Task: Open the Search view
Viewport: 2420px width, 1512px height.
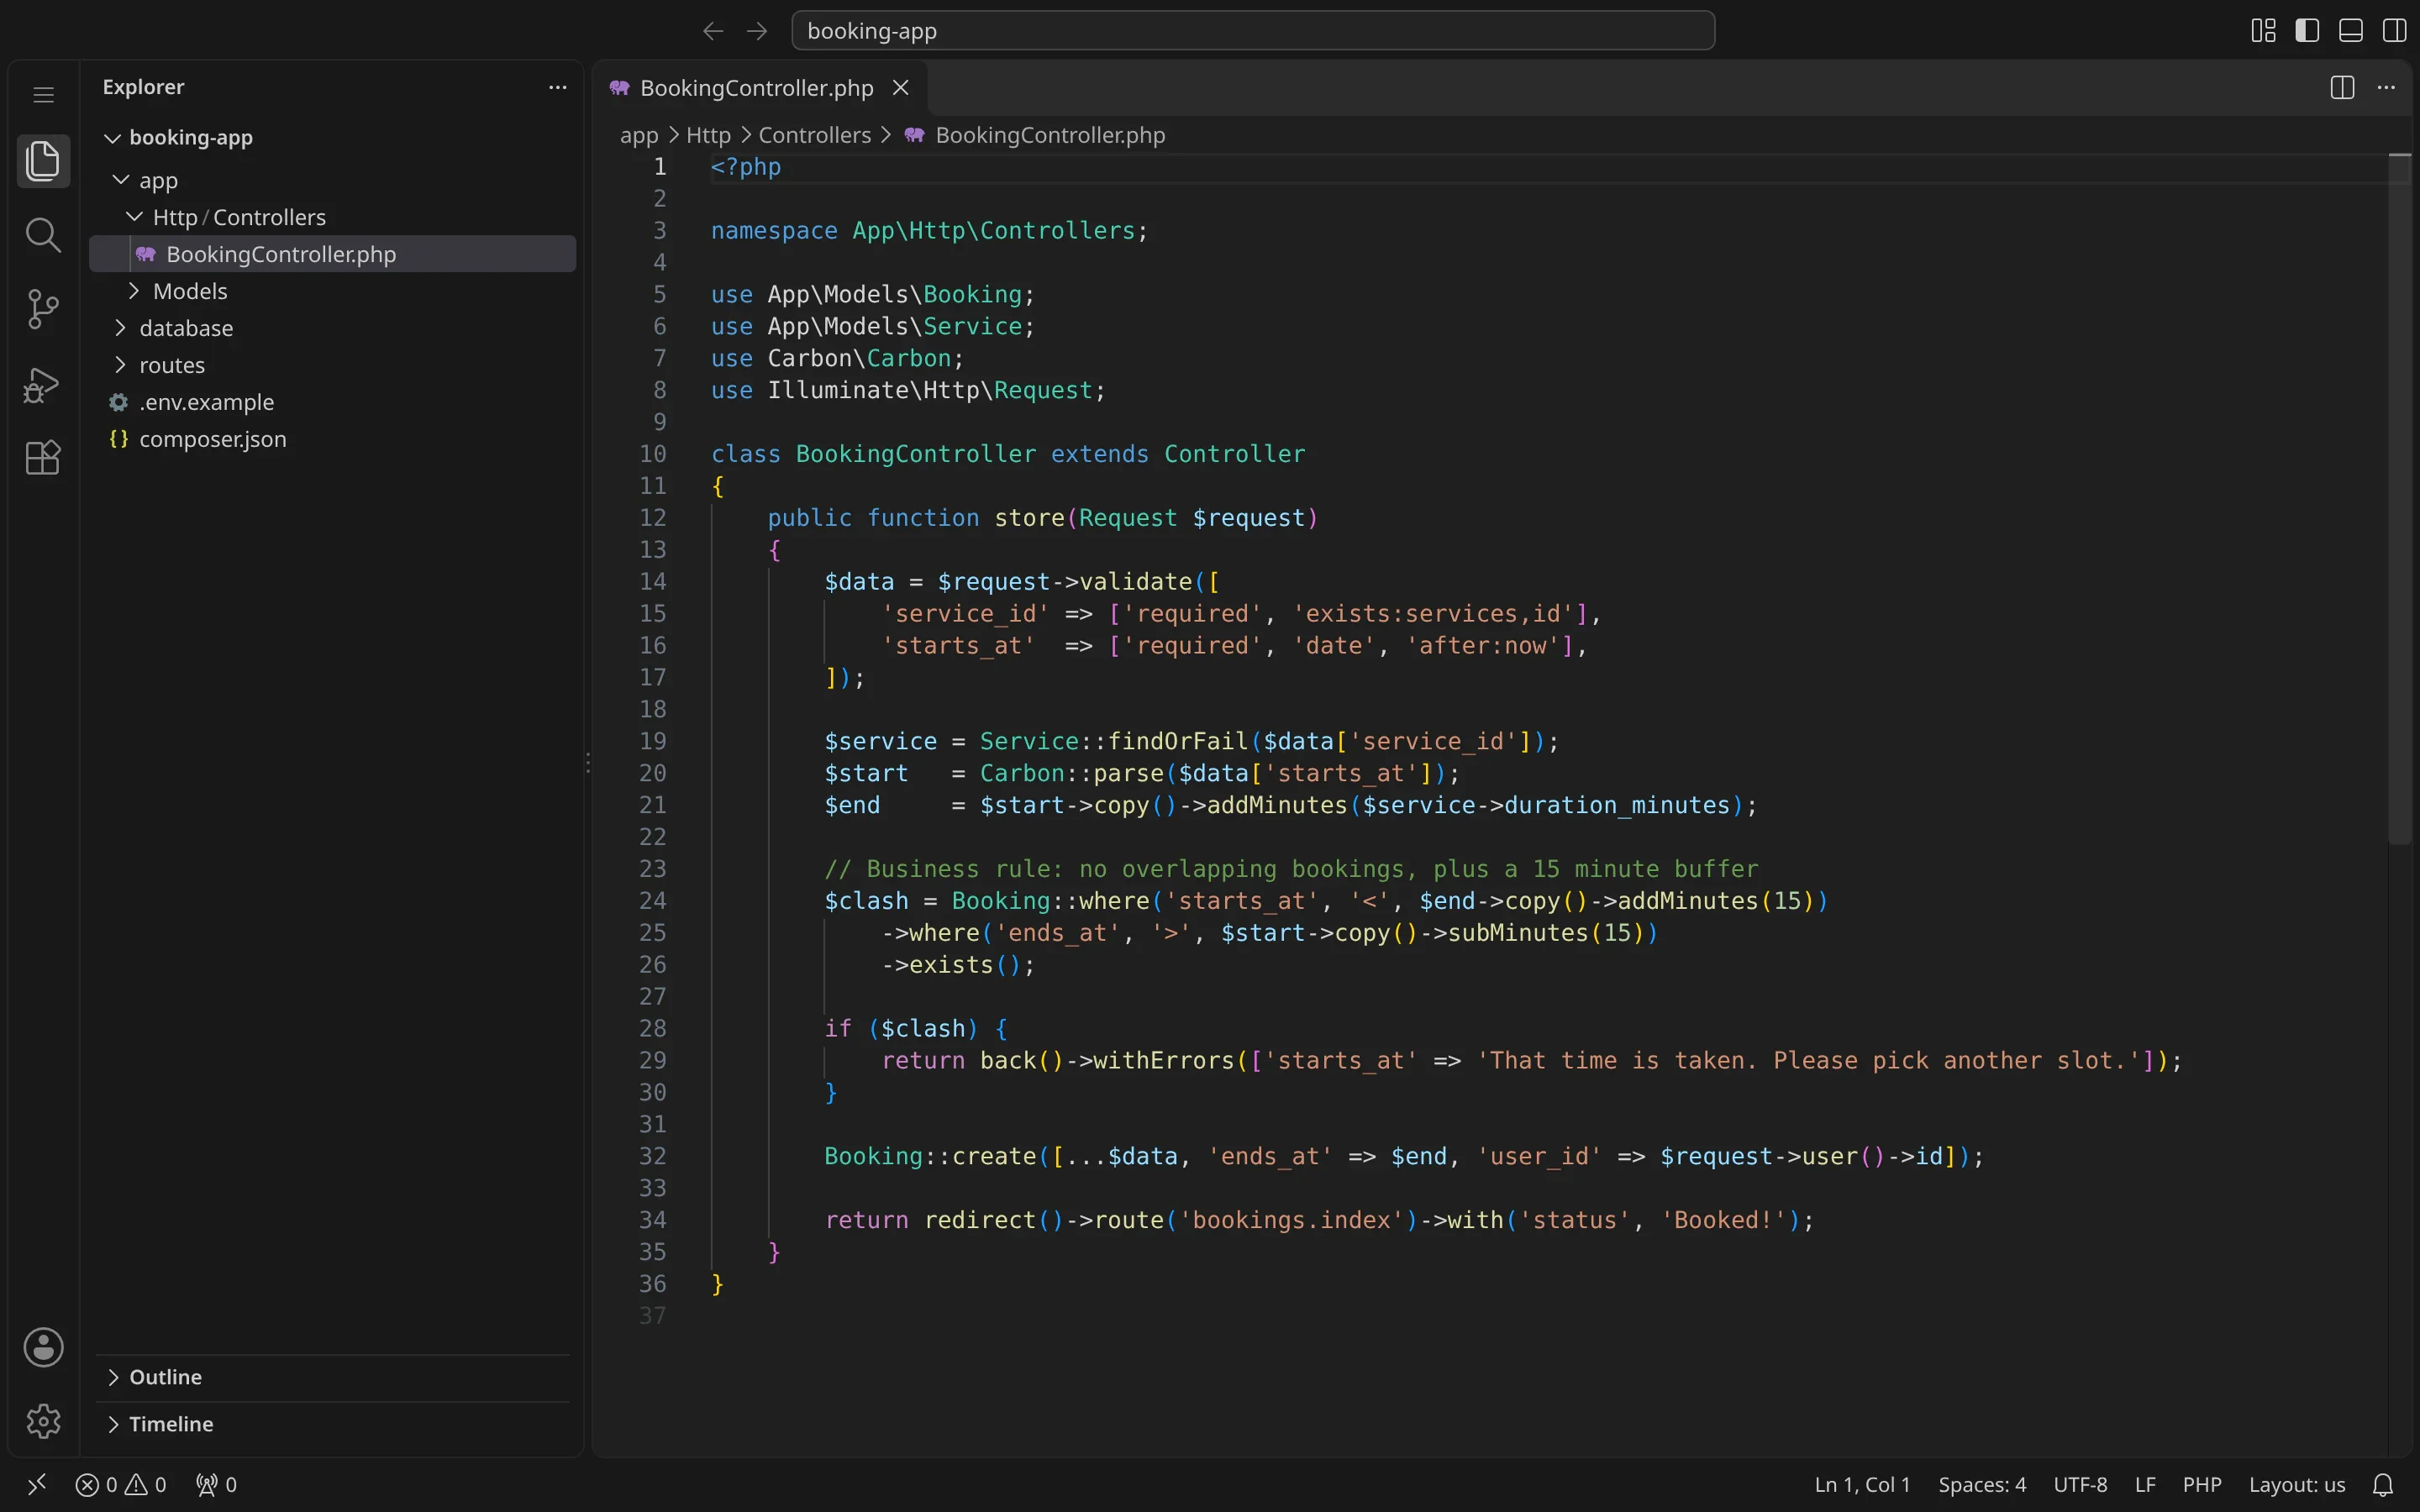Action: pos(43,235)
